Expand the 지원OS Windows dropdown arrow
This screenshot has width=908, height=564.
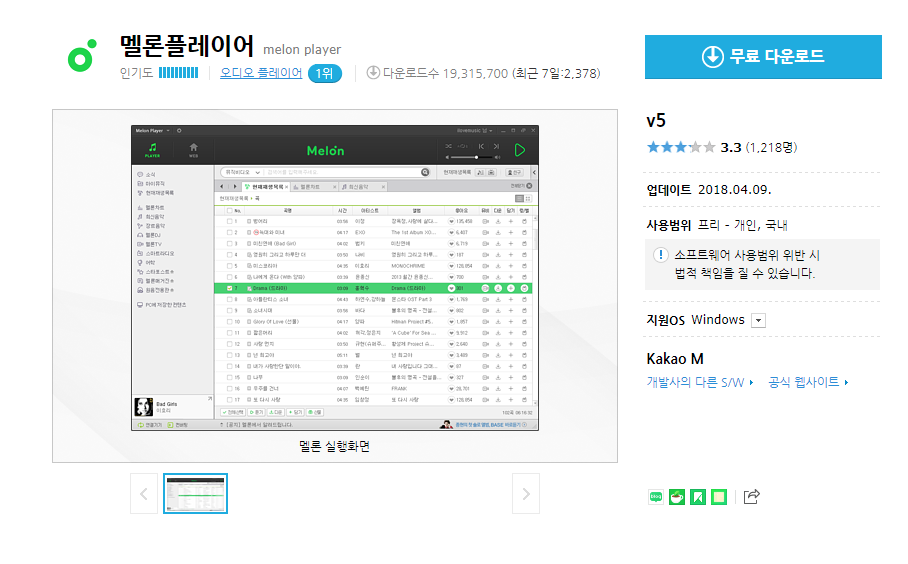pyautogui.click(x=759, y=320)
